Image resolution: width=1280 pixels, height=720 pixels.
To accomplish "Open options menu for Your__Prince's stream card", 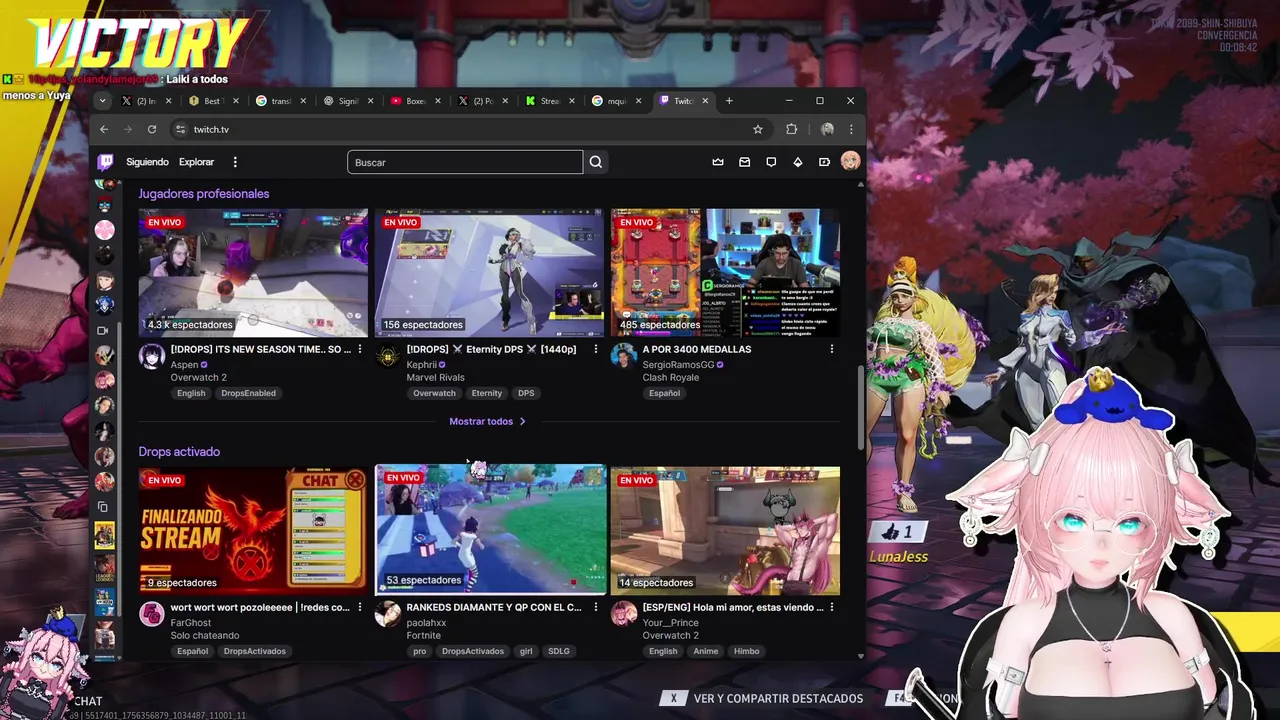I will pyautogui.click(x=831, y=607).
